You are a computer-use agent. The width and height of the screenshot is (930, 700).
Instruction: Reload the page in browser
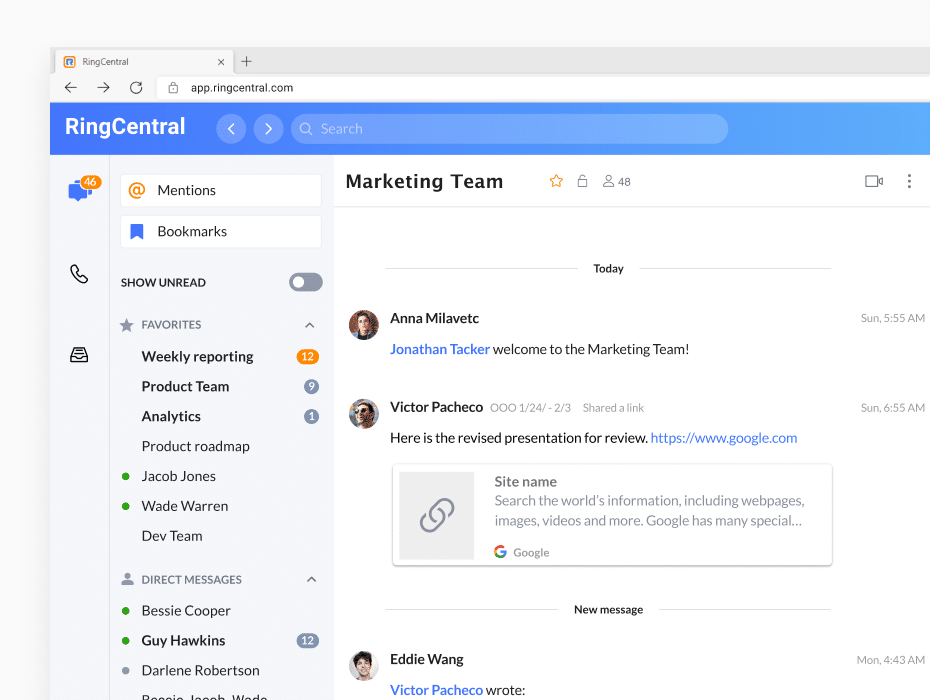point(136,88)
